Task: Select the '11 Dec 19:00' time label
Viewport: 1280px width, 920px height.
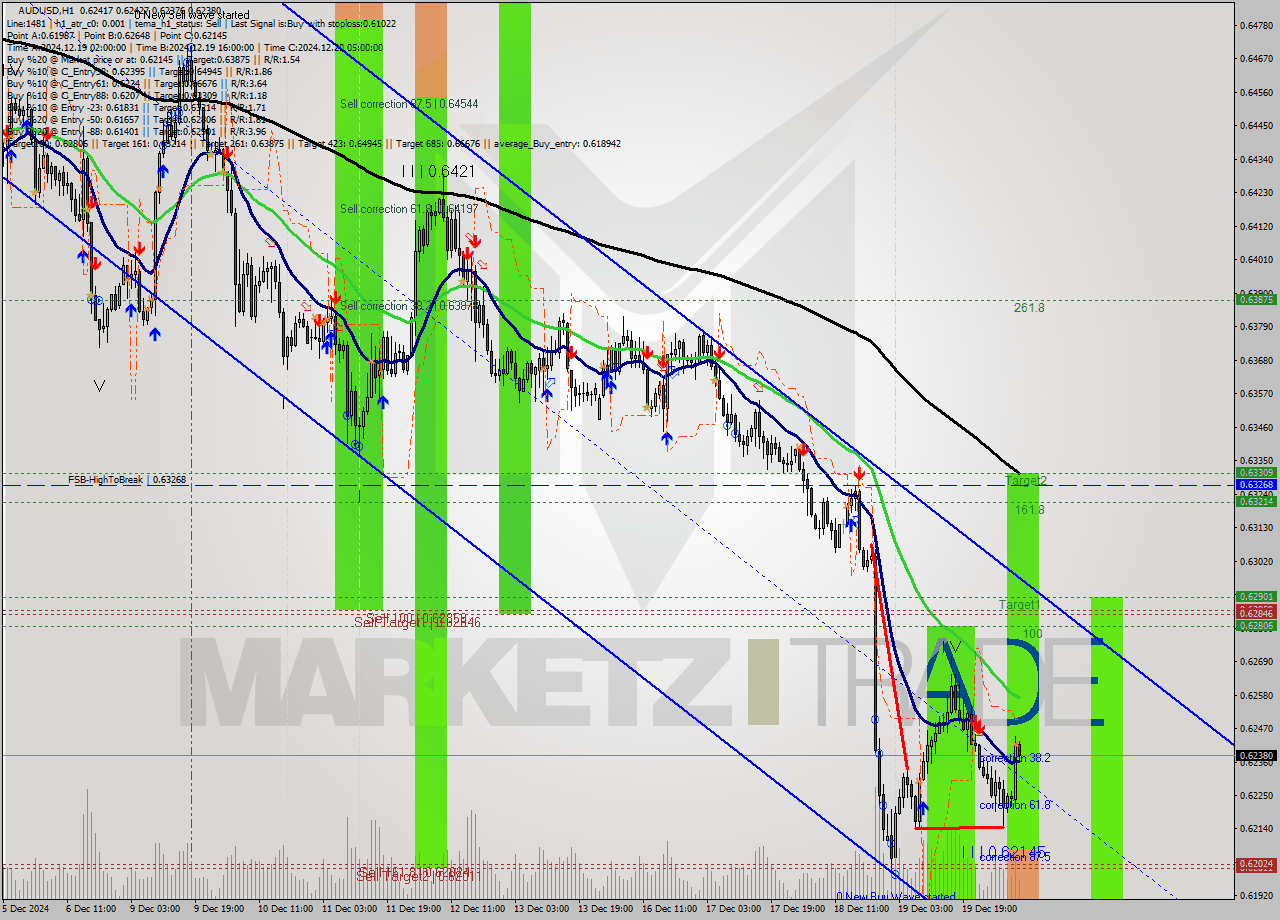Action: pyautogui.click(x=413, y=910)
